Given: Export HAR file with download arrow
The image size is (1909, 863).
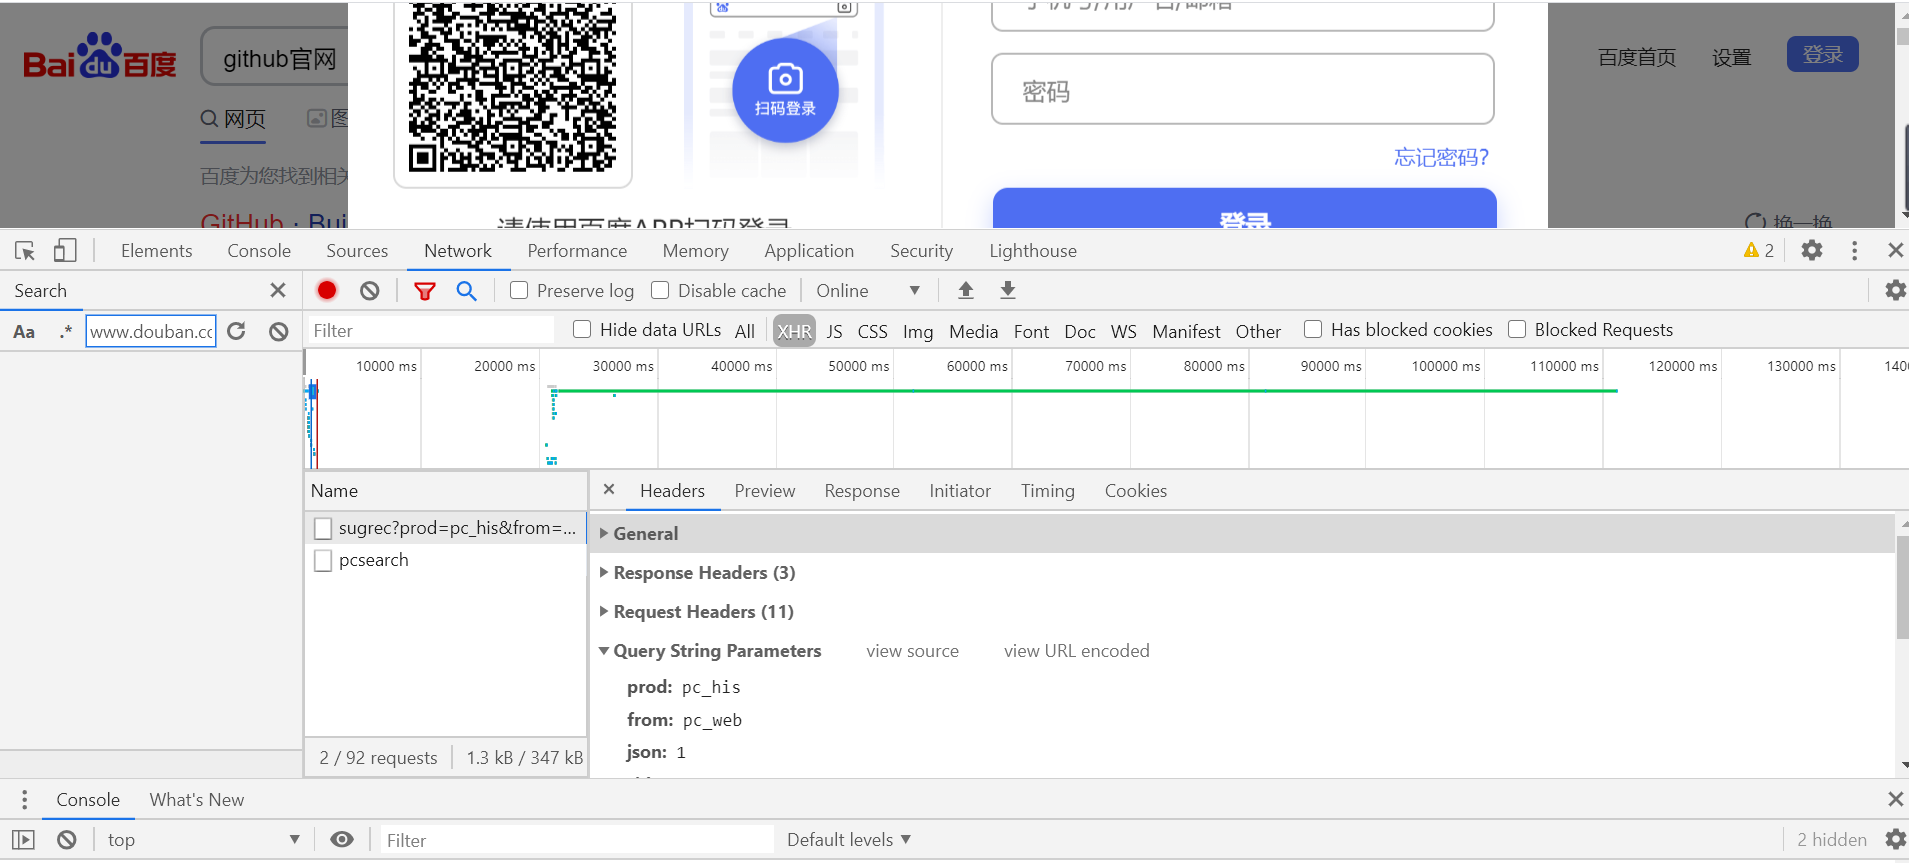Looking at the screenshot, I should (x=1008, y=290).
